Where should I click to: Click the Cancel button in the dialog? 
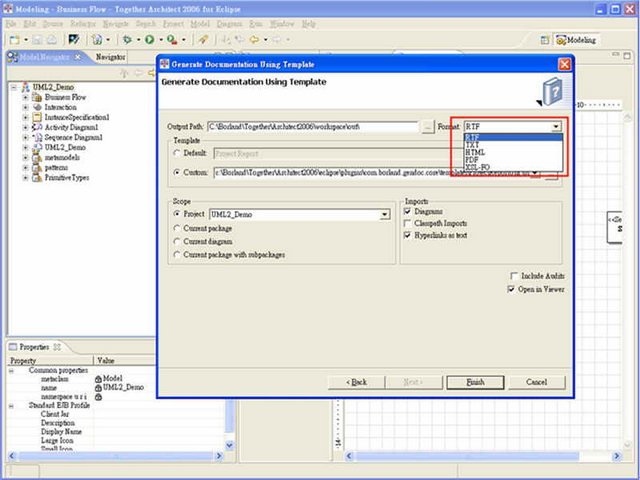click(x=537, y=382)
